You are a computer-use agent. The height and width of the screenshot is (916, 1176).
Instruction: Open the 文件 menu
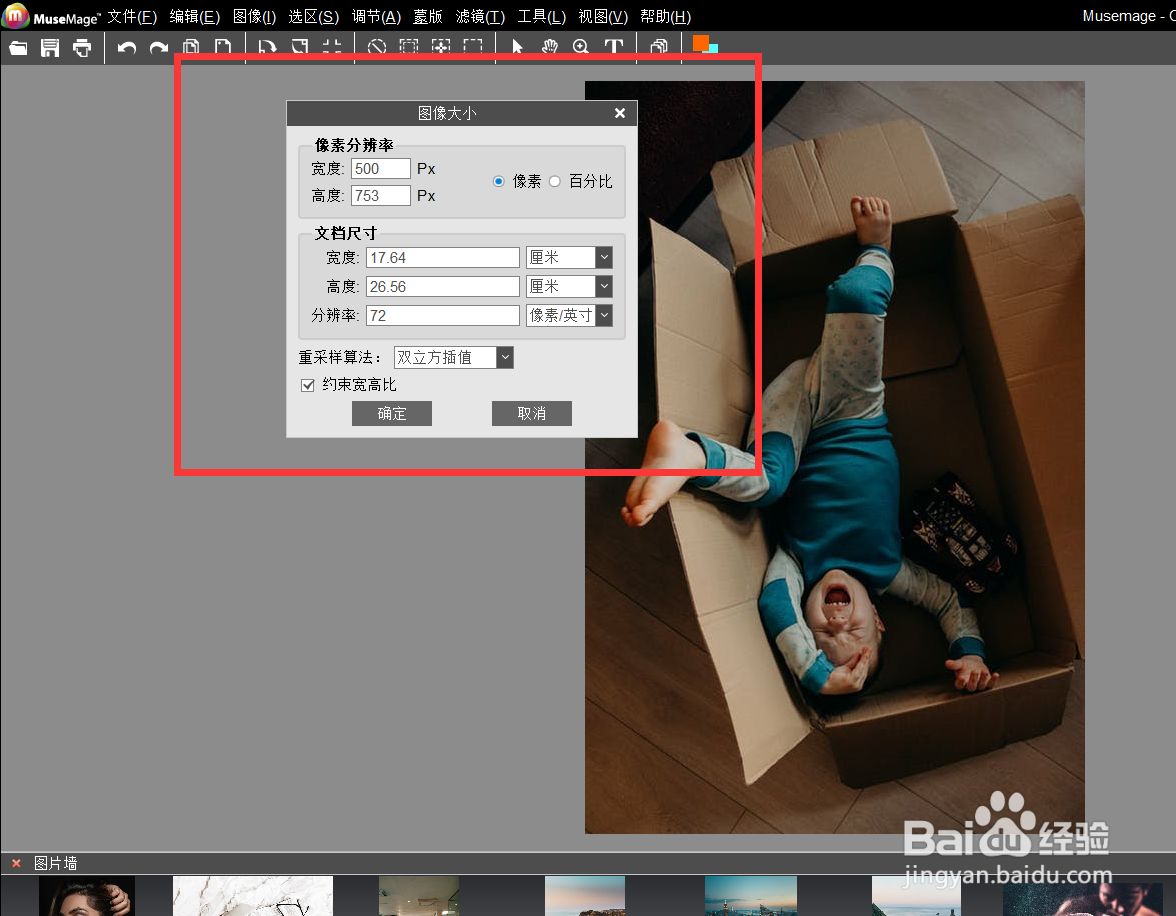coord(132,17)
